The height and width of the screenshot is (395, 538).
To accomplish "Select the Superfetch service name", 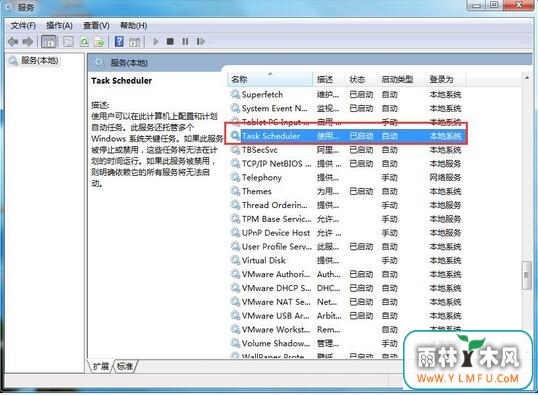I will pos(262,94).
